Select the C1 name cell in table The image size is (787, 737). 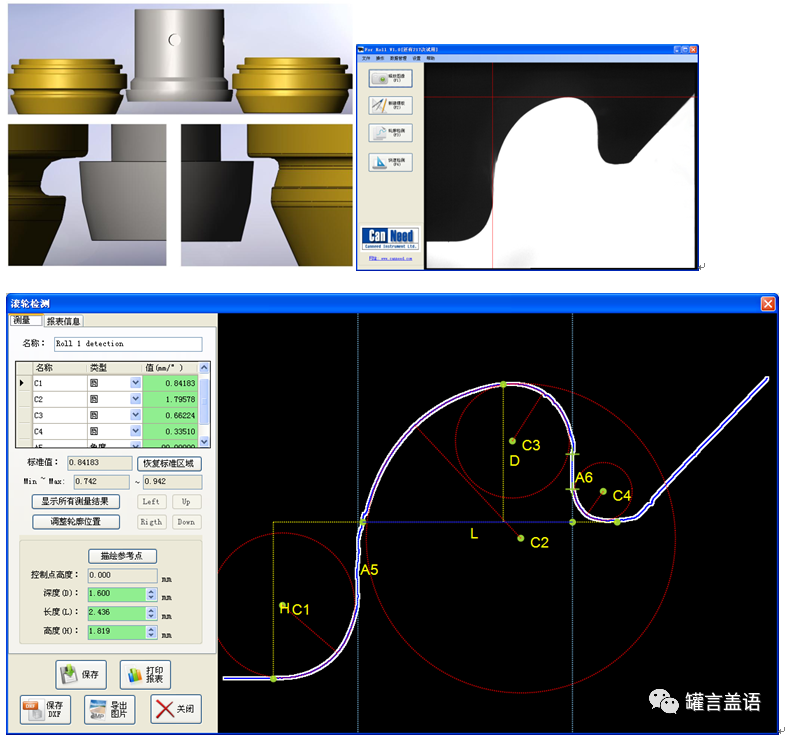pos(60,383)
